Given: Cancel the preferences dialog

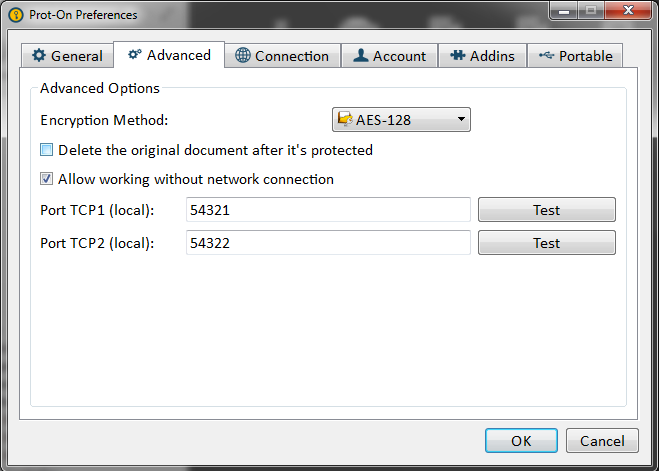Looking at the screenshot, I should (x=602, y=440).
